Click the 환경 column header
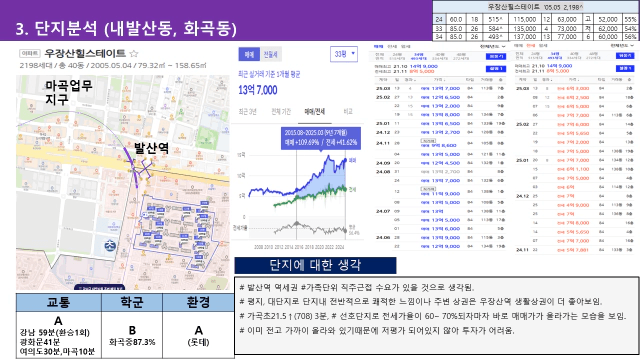The width and height of the screenshot is (640, 360). [x=198, y=302]
